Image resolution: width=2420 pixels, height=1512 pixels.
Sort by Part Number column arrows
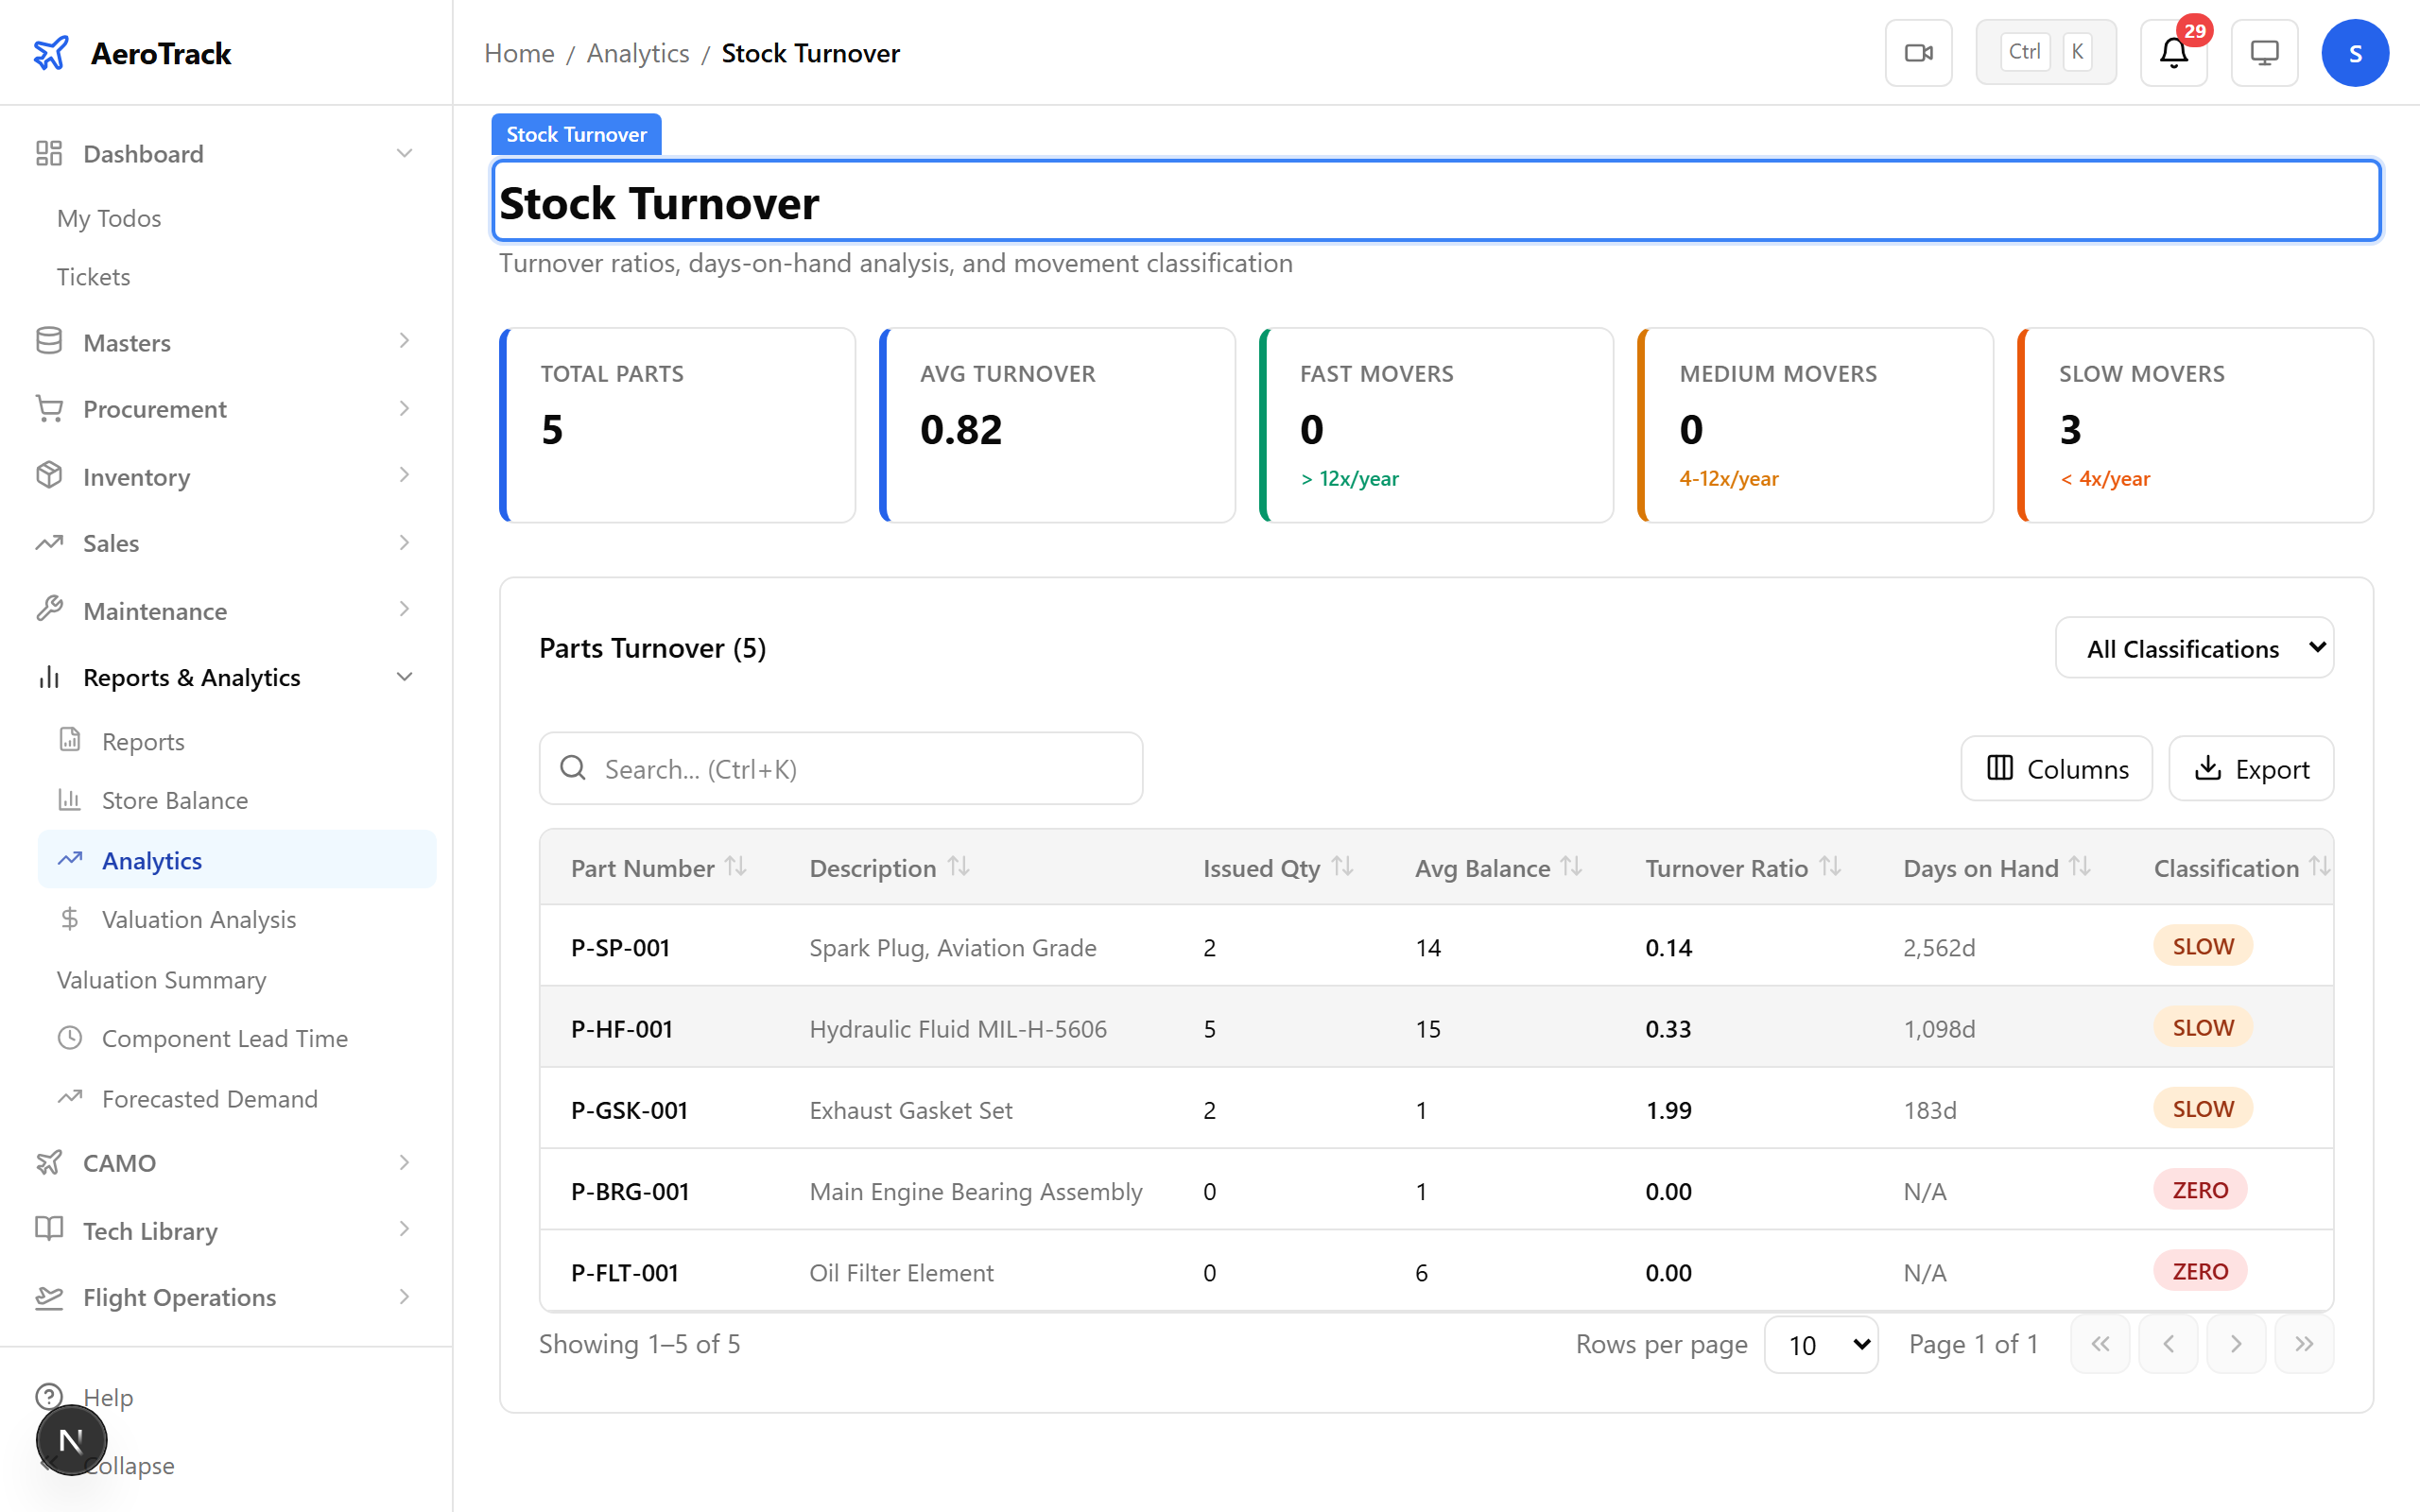coord(736,867)
